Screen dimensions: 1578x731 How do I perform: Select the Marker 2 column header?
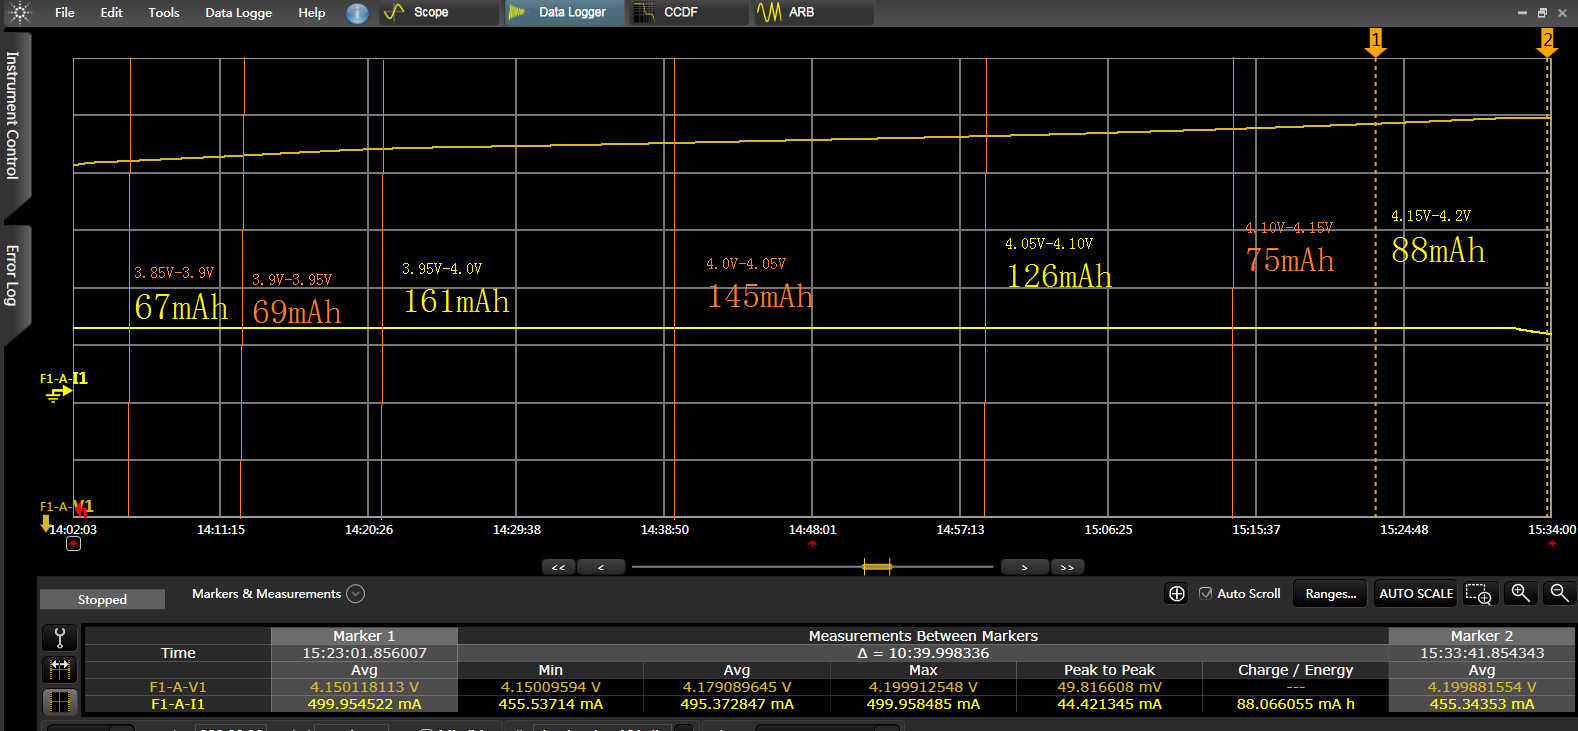(x=1482, y=636)
